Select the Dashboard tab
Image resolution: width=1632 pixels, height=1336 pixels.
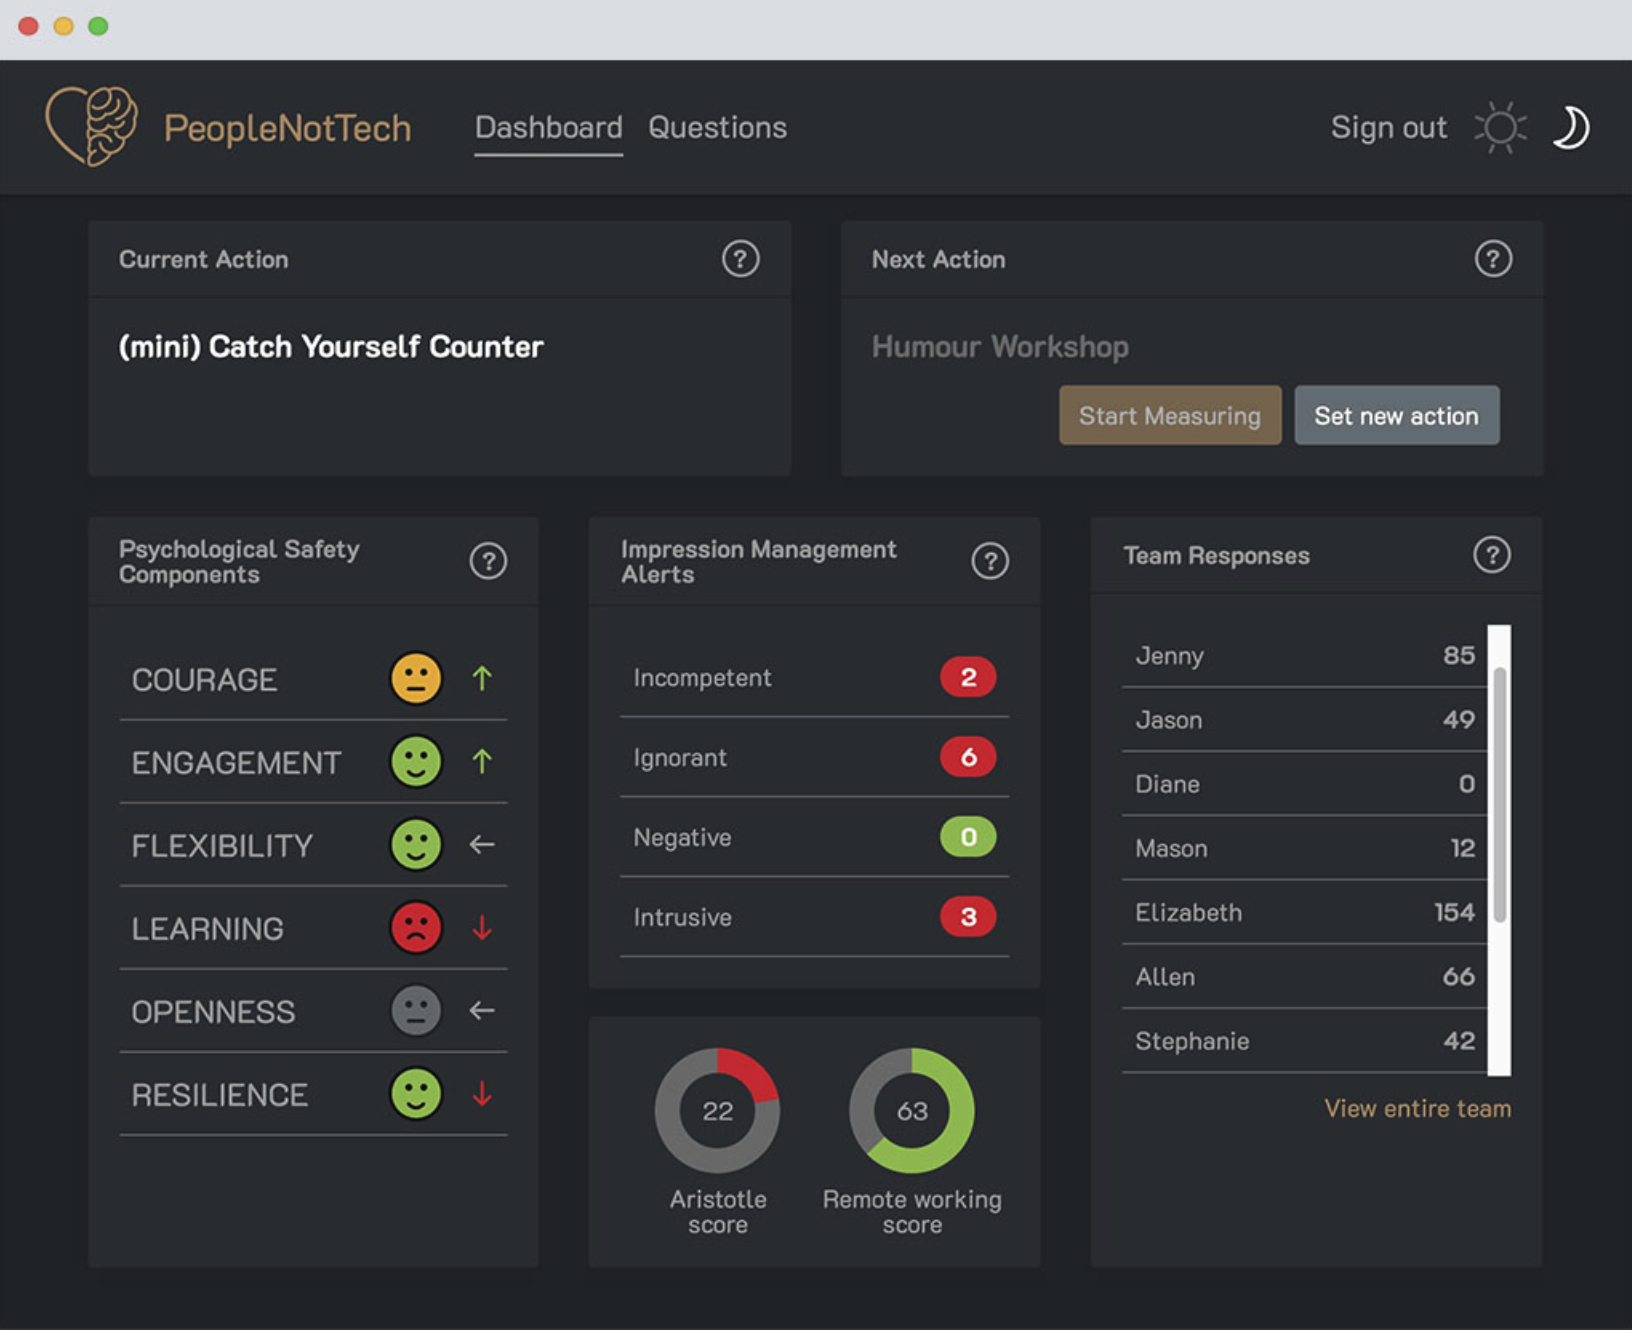(548, 127)
